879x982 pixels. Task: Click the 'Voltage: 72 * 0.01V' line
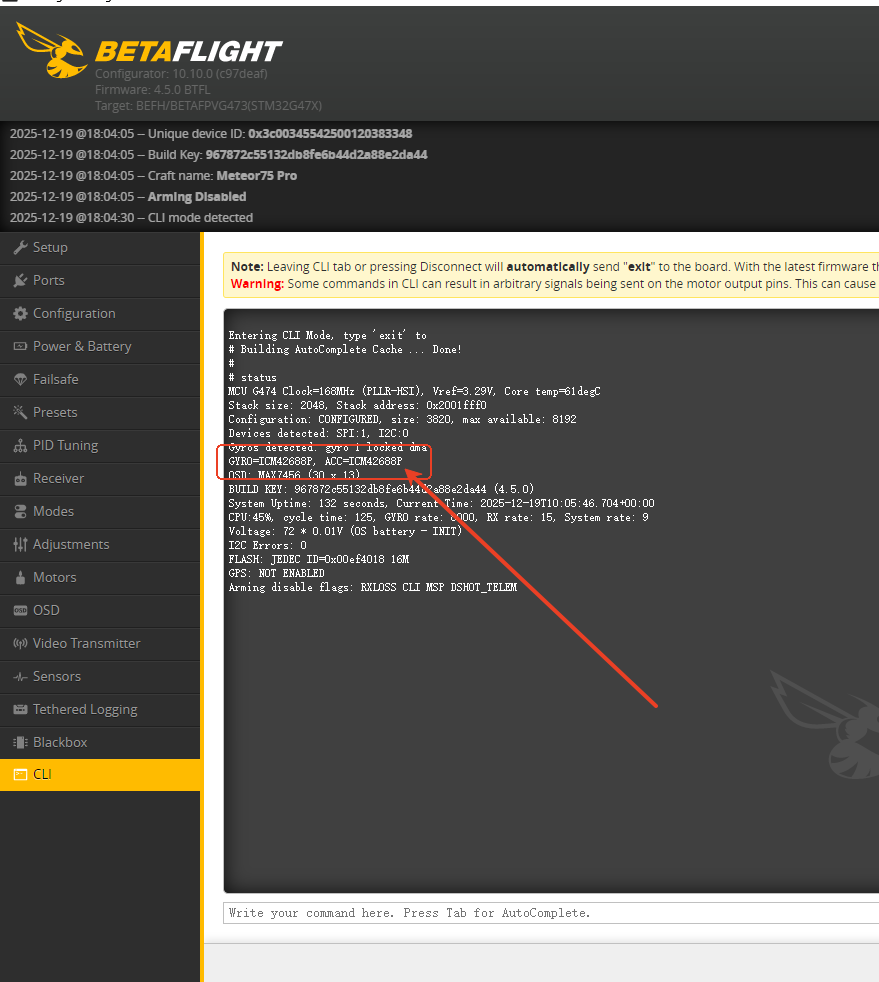point(345,532)
